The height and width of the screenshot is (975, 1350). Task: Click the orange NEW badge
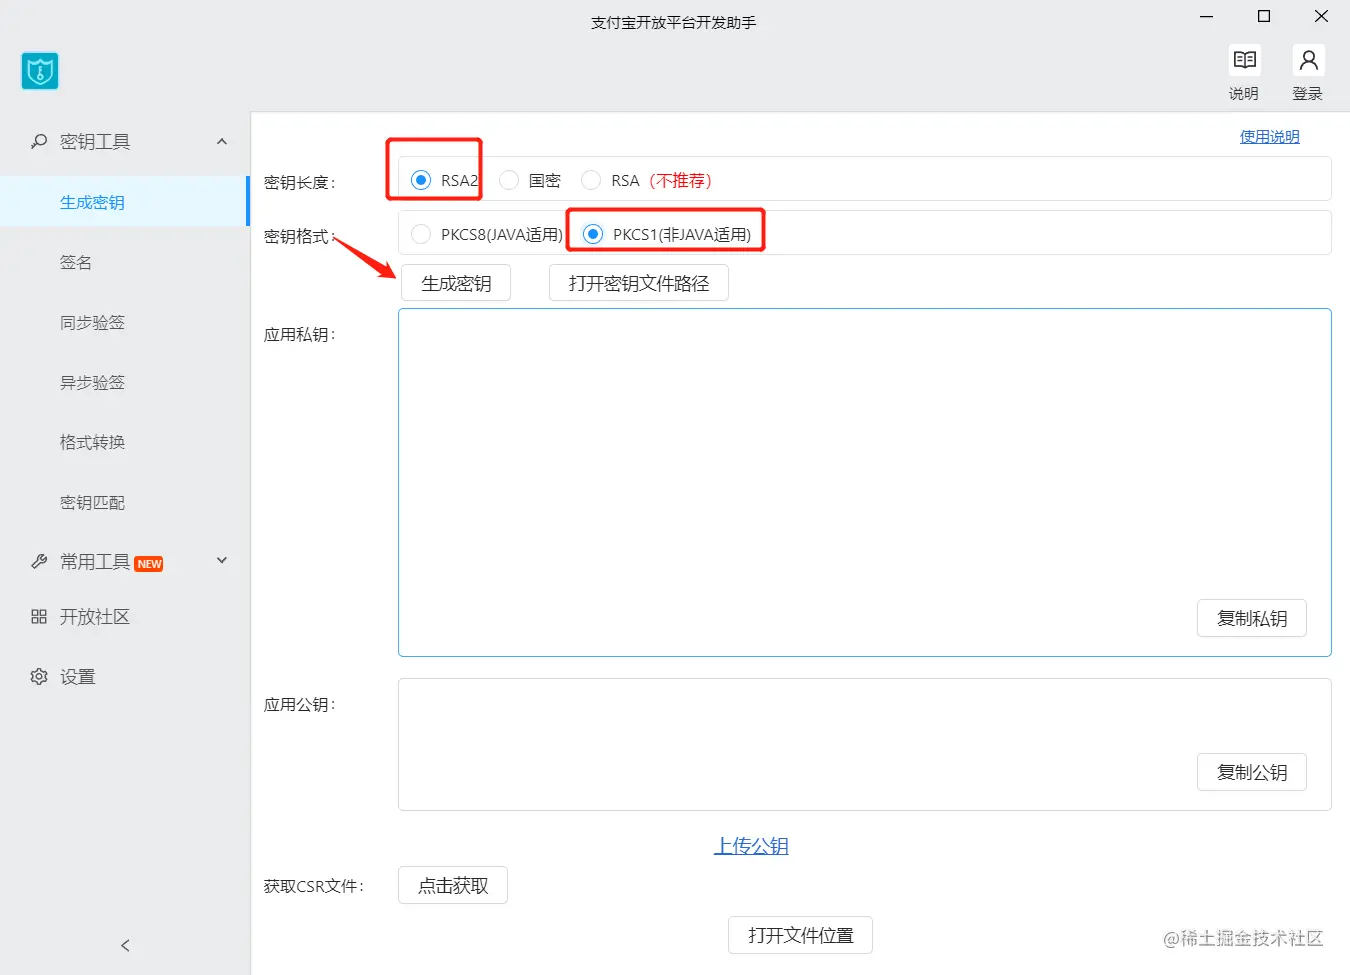[149, 564]
